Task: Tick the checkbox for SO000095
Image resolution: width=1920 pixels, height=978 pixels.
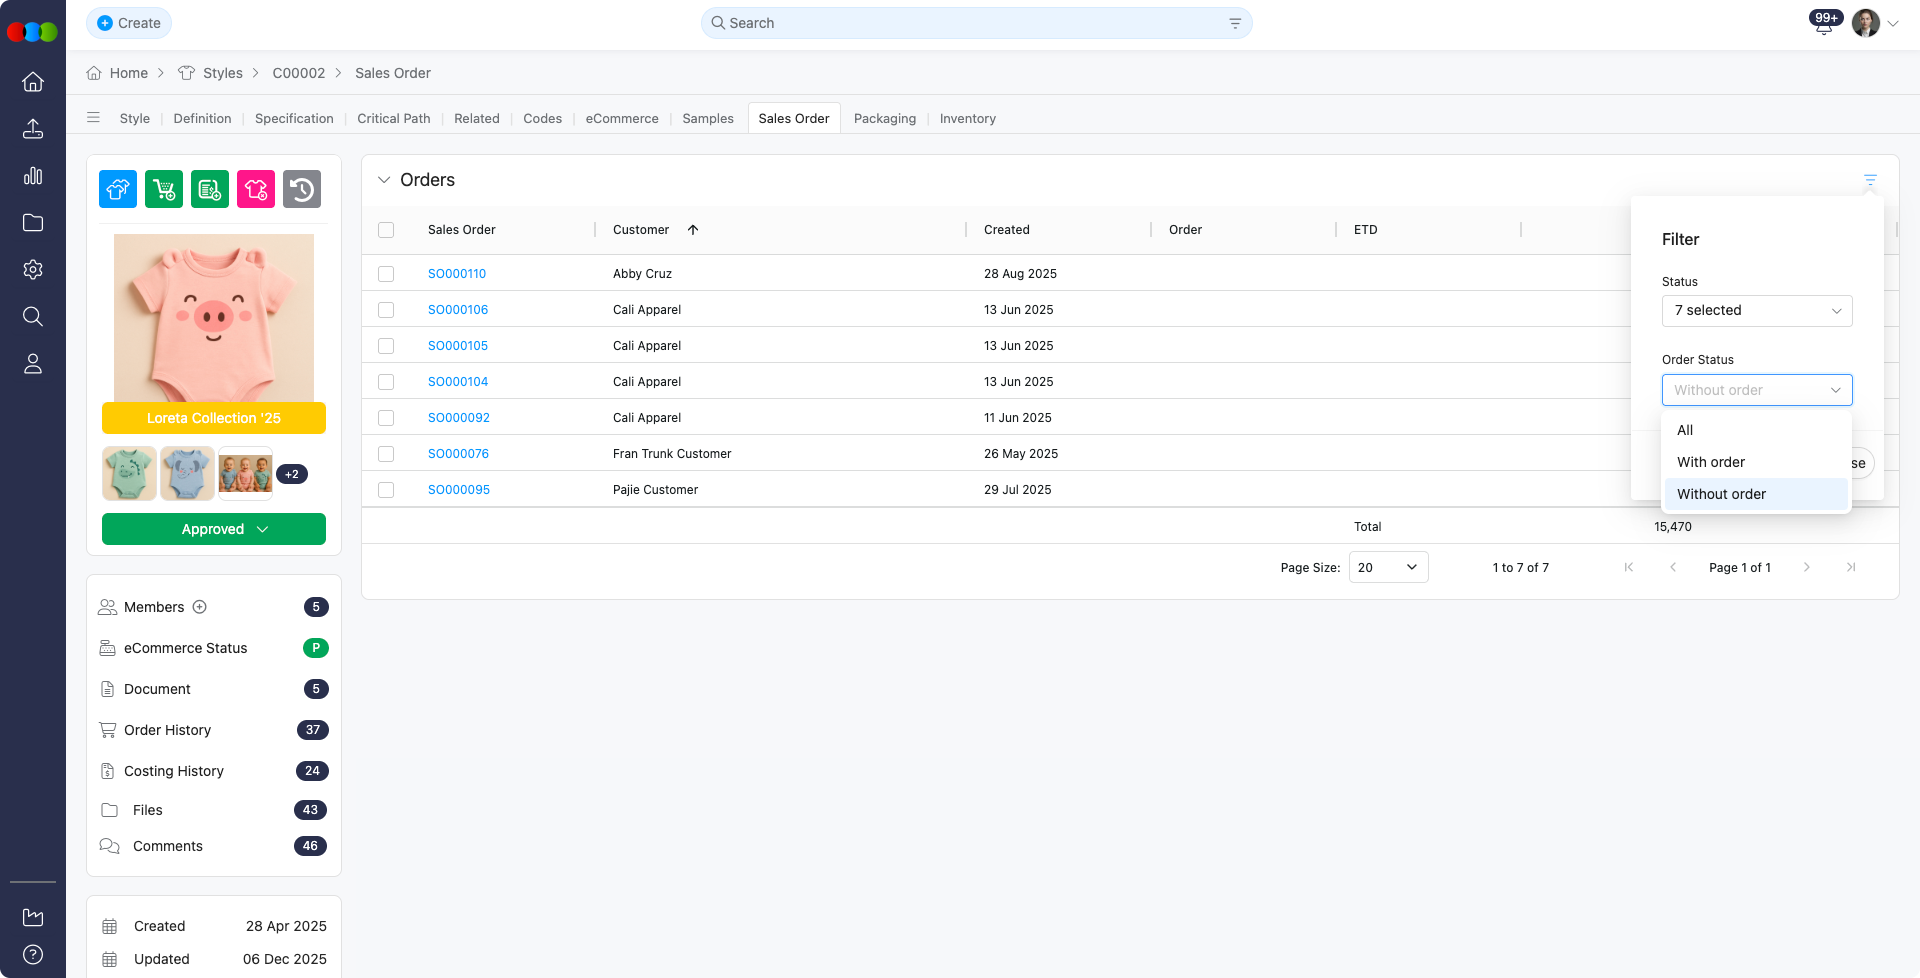Action: [x=386, y=490]
